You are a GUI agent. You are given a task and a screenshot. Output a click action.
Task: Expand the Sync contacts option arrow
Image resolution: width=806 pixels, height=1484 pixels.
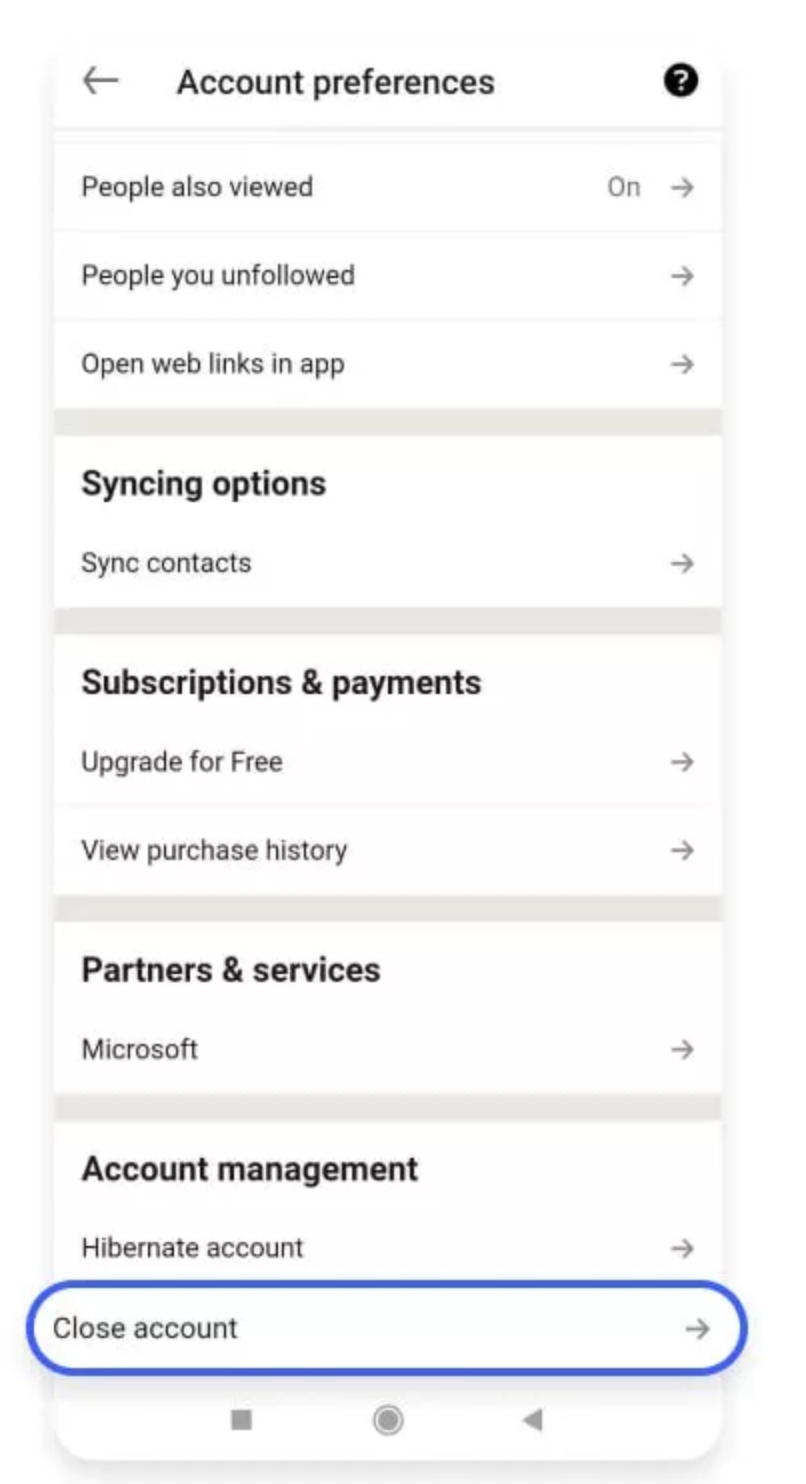(682, 563)
